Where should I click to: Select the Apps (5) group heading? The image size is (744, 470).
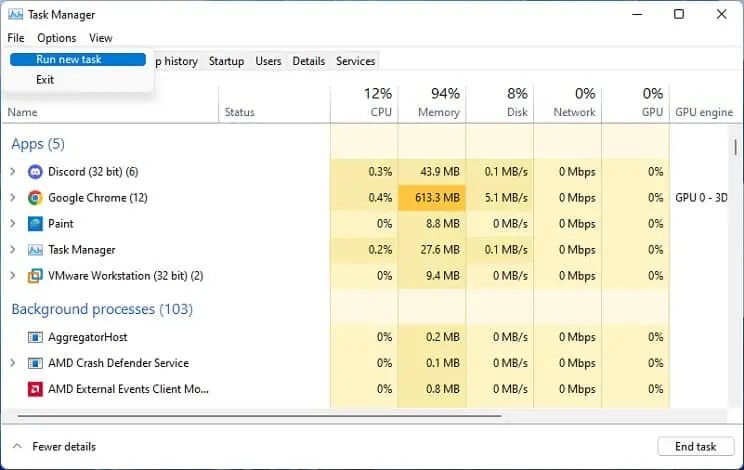point(38,144)
